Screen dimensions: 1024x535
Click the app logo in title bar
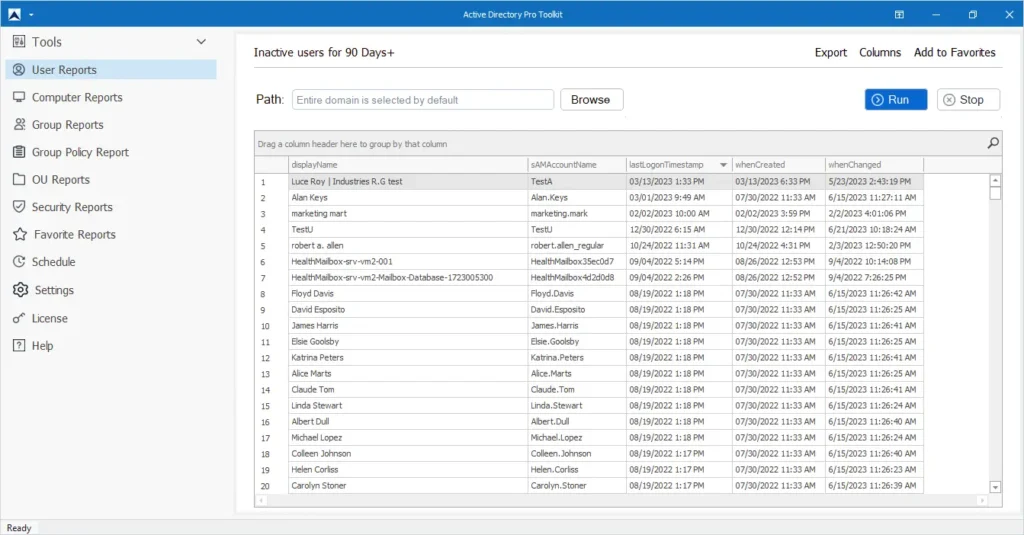(x=14, y=14)
